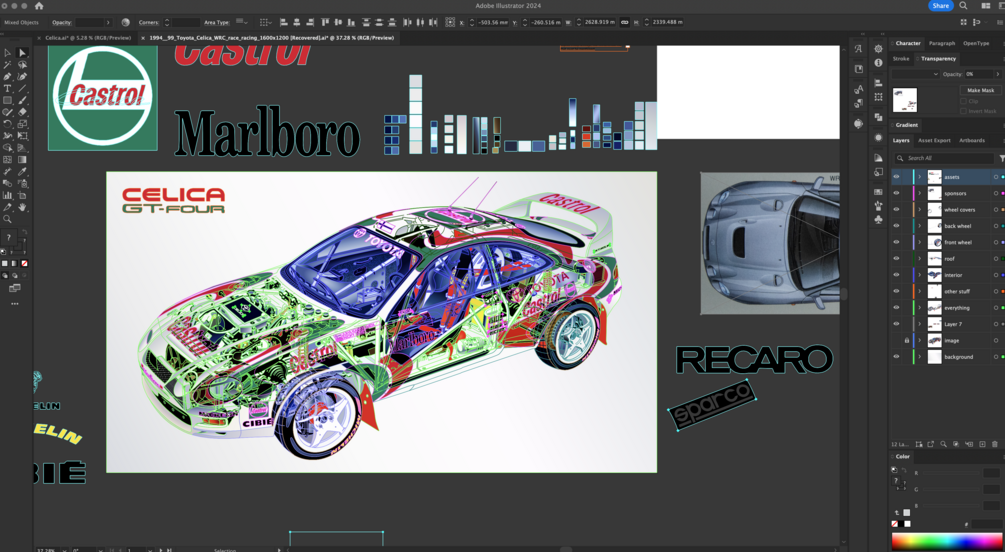The image size is (1005, 552).
Task: Hide the wheel covers layer
Action: point(896,210)
